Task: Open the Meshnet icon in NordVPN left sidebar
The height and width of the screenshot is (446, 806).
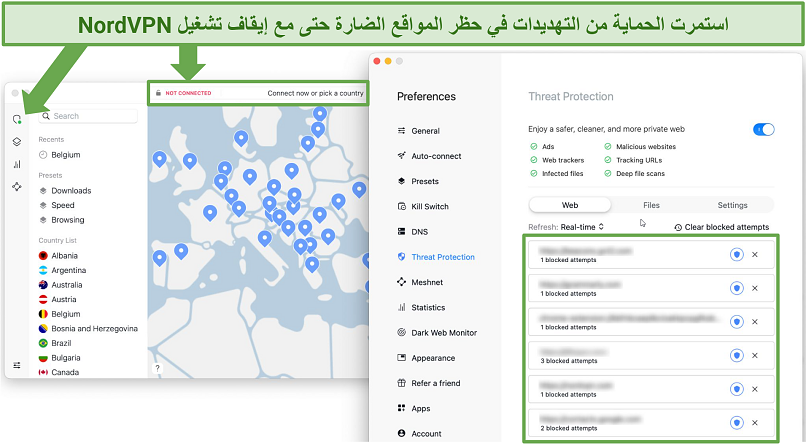Action: click(17, 187)
